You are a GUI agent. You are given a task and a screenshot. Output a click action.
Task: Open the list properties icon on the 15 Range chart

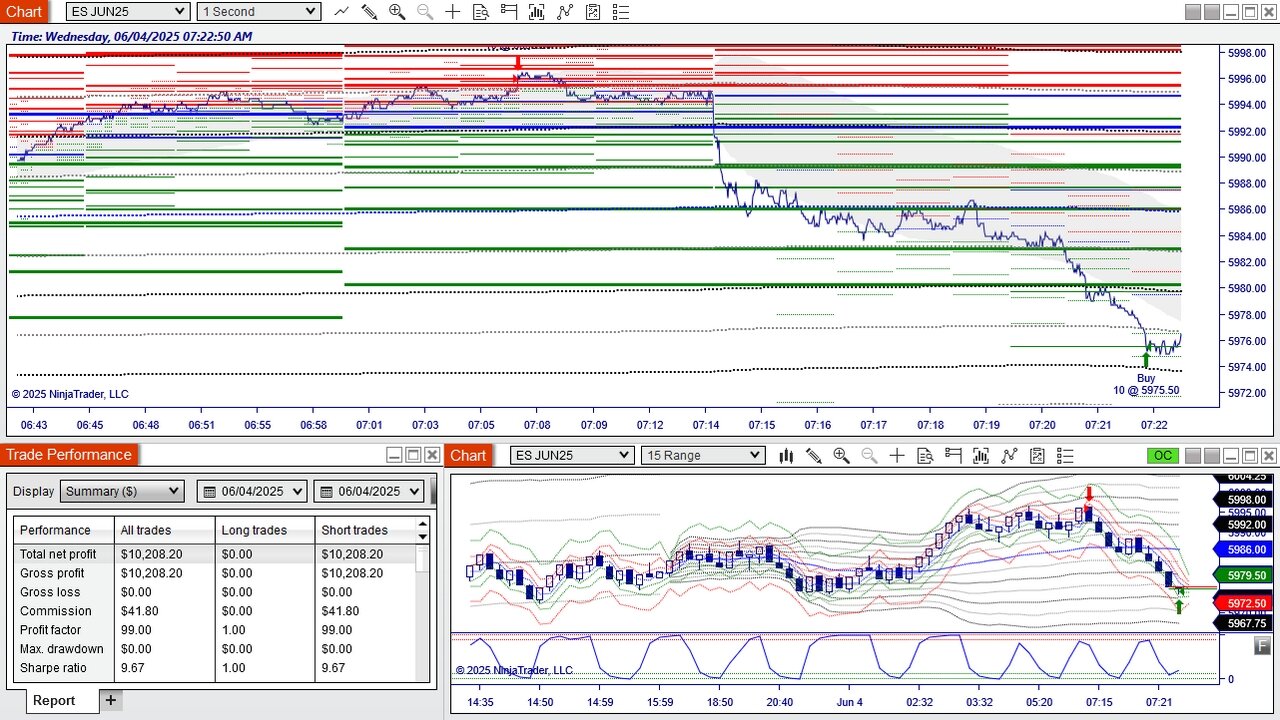click(x=1065, y=456)
